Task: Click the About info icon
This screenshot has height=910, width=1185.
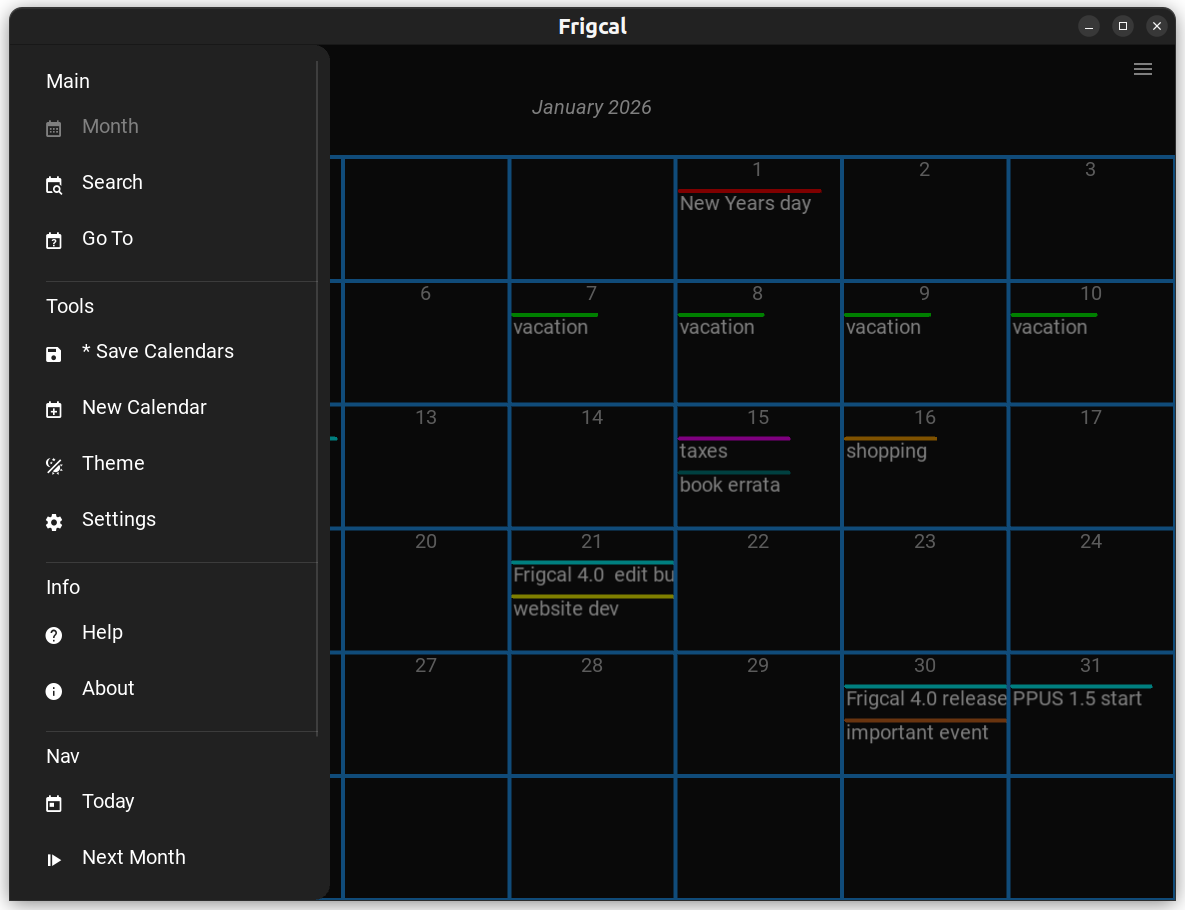Action: coord(54,691)
